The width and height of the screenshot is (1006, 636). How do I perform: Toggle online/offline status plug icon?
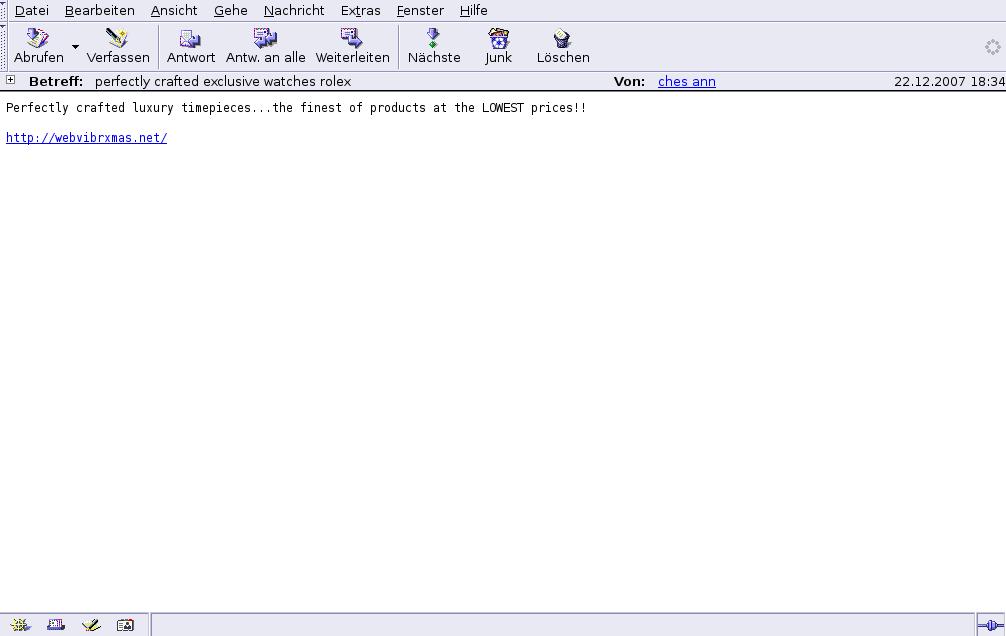click(990, 625)
